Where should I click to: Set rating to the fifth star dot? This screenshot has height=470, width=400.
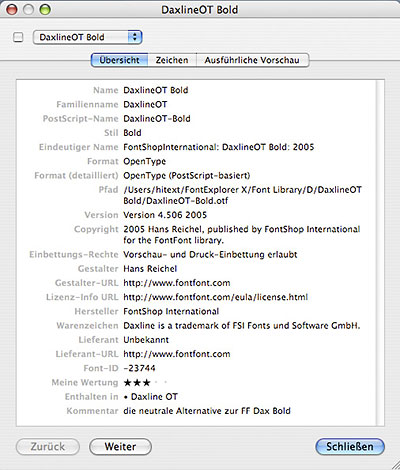pos(165,383)
